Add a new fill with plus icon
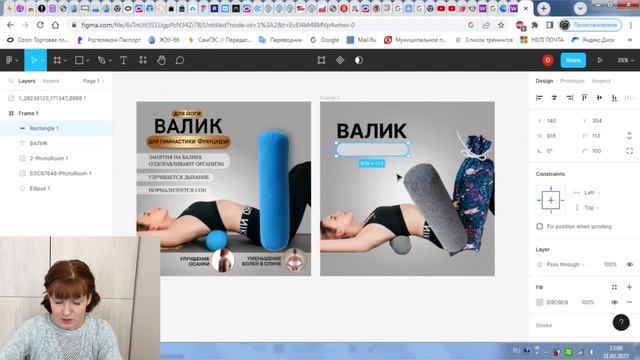640x360 pixels. pyautogui.click(x=629, y=287)
